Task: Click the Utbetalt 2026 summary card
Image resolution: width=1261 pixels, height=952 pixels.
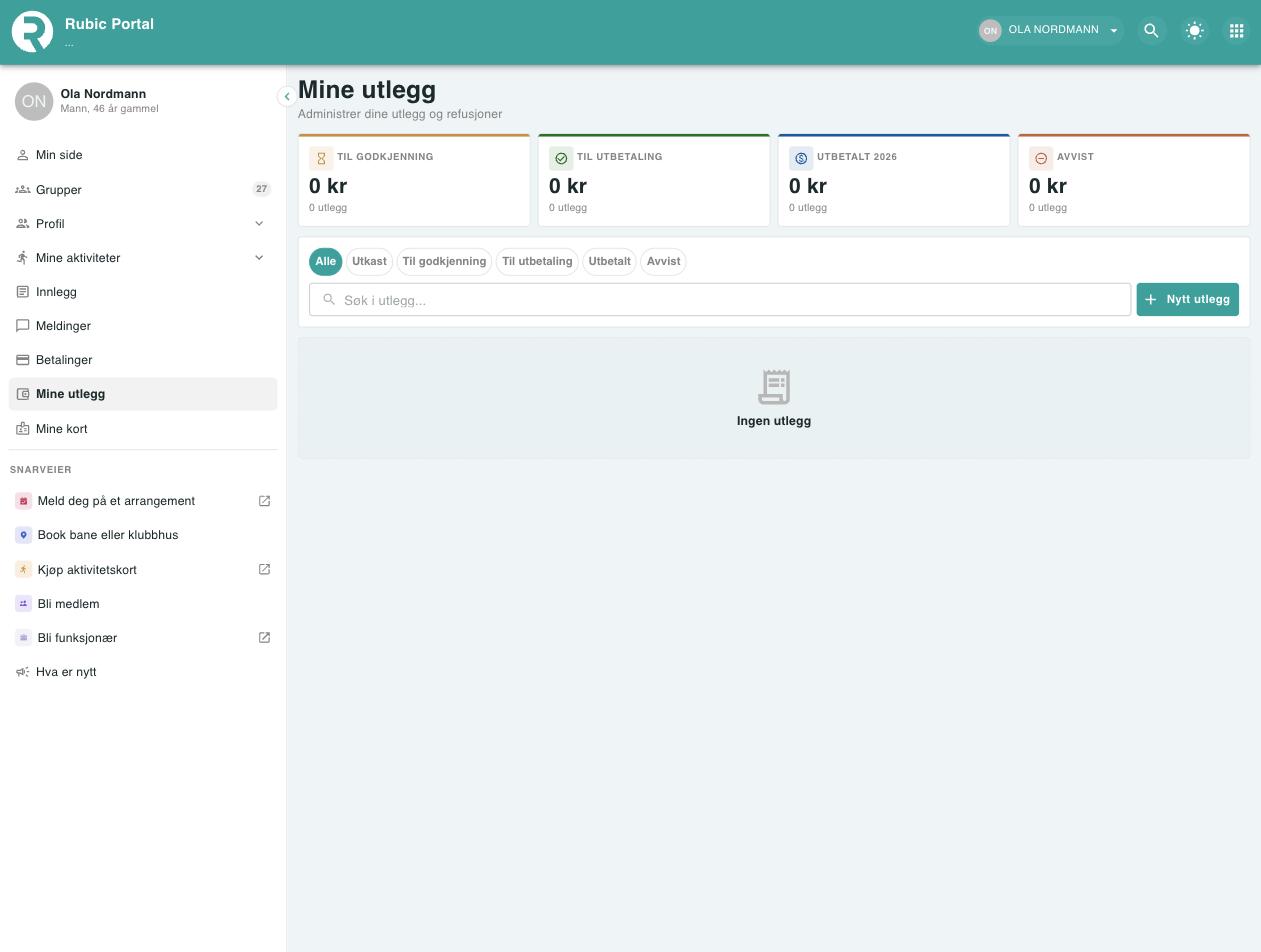Action: 894,180
